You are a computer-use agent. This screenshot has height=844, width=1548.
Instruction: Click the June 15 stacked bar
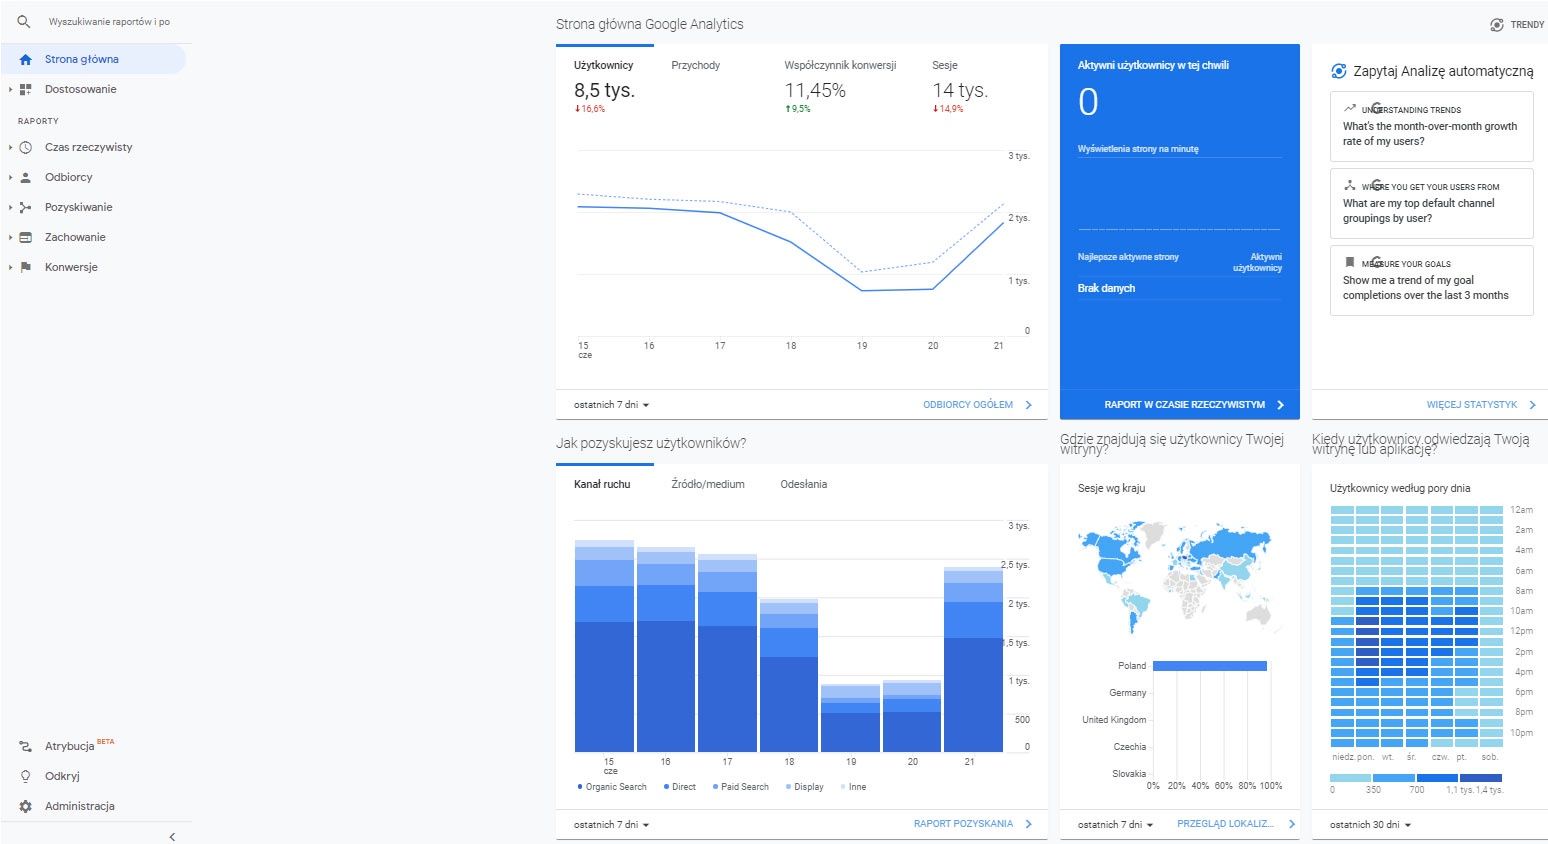tap(604, 646)
